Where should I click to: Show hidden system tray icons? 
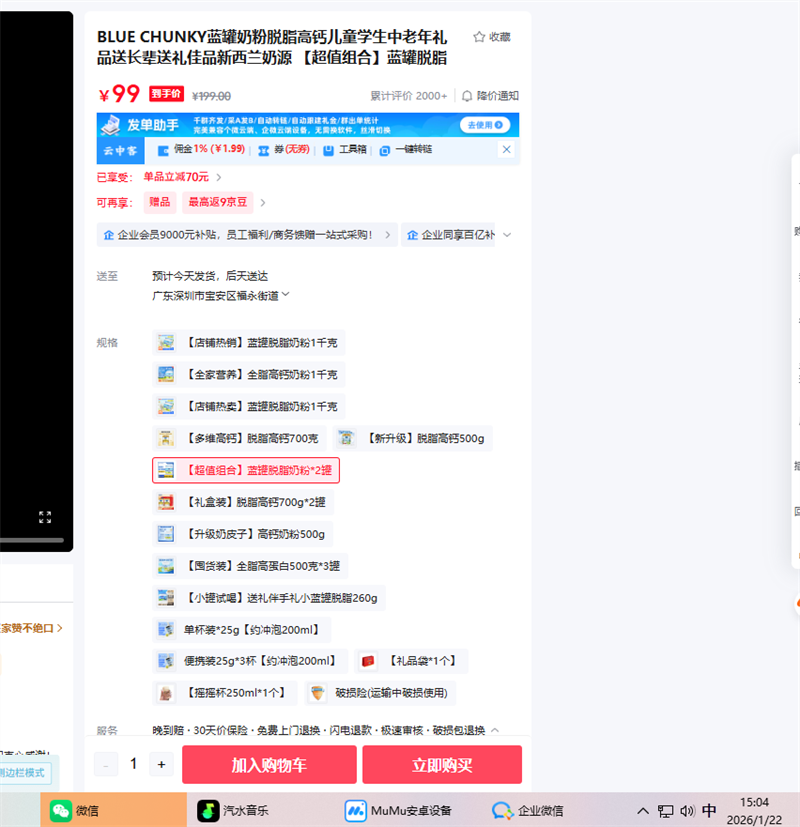pos(643,810)
